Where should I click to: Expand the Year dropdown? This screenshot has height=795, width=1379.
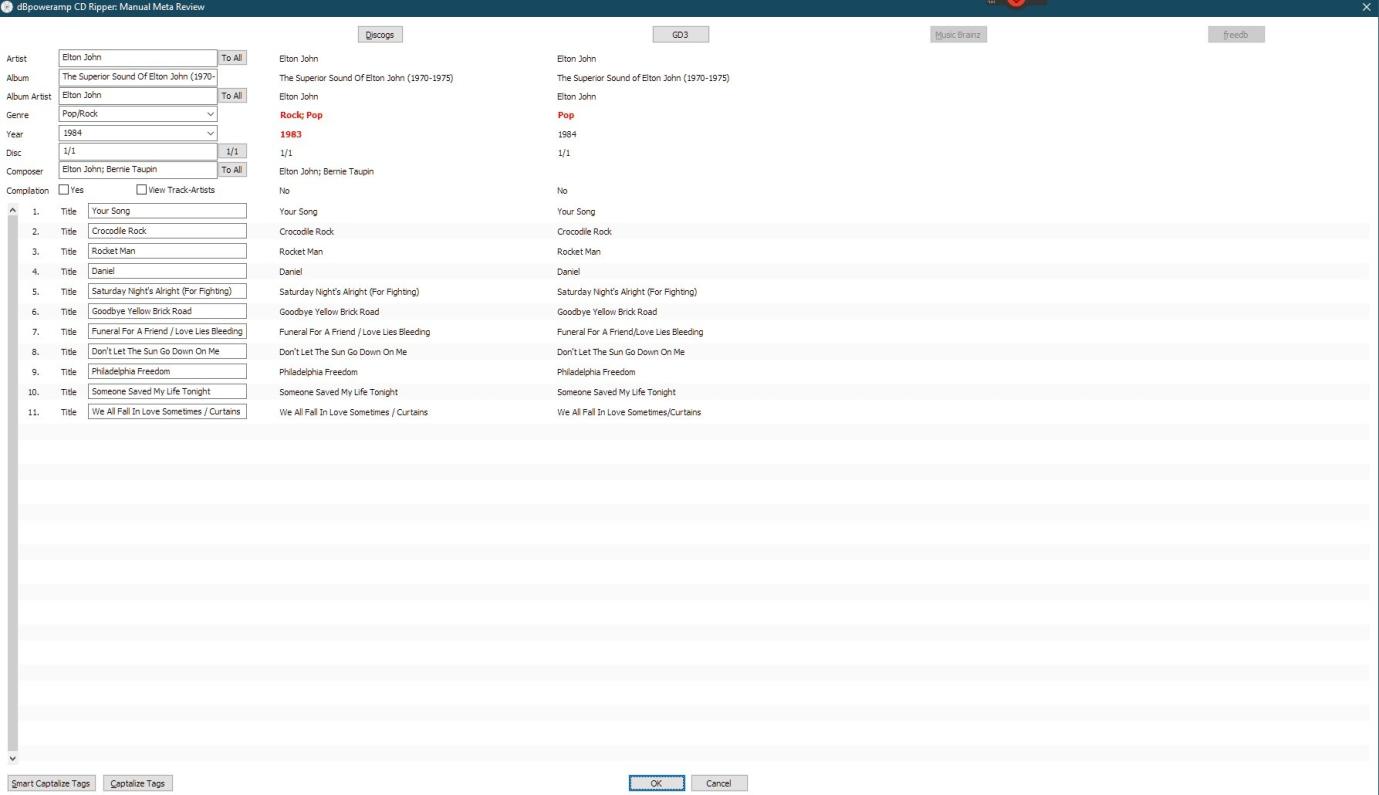tap(210, 133)
